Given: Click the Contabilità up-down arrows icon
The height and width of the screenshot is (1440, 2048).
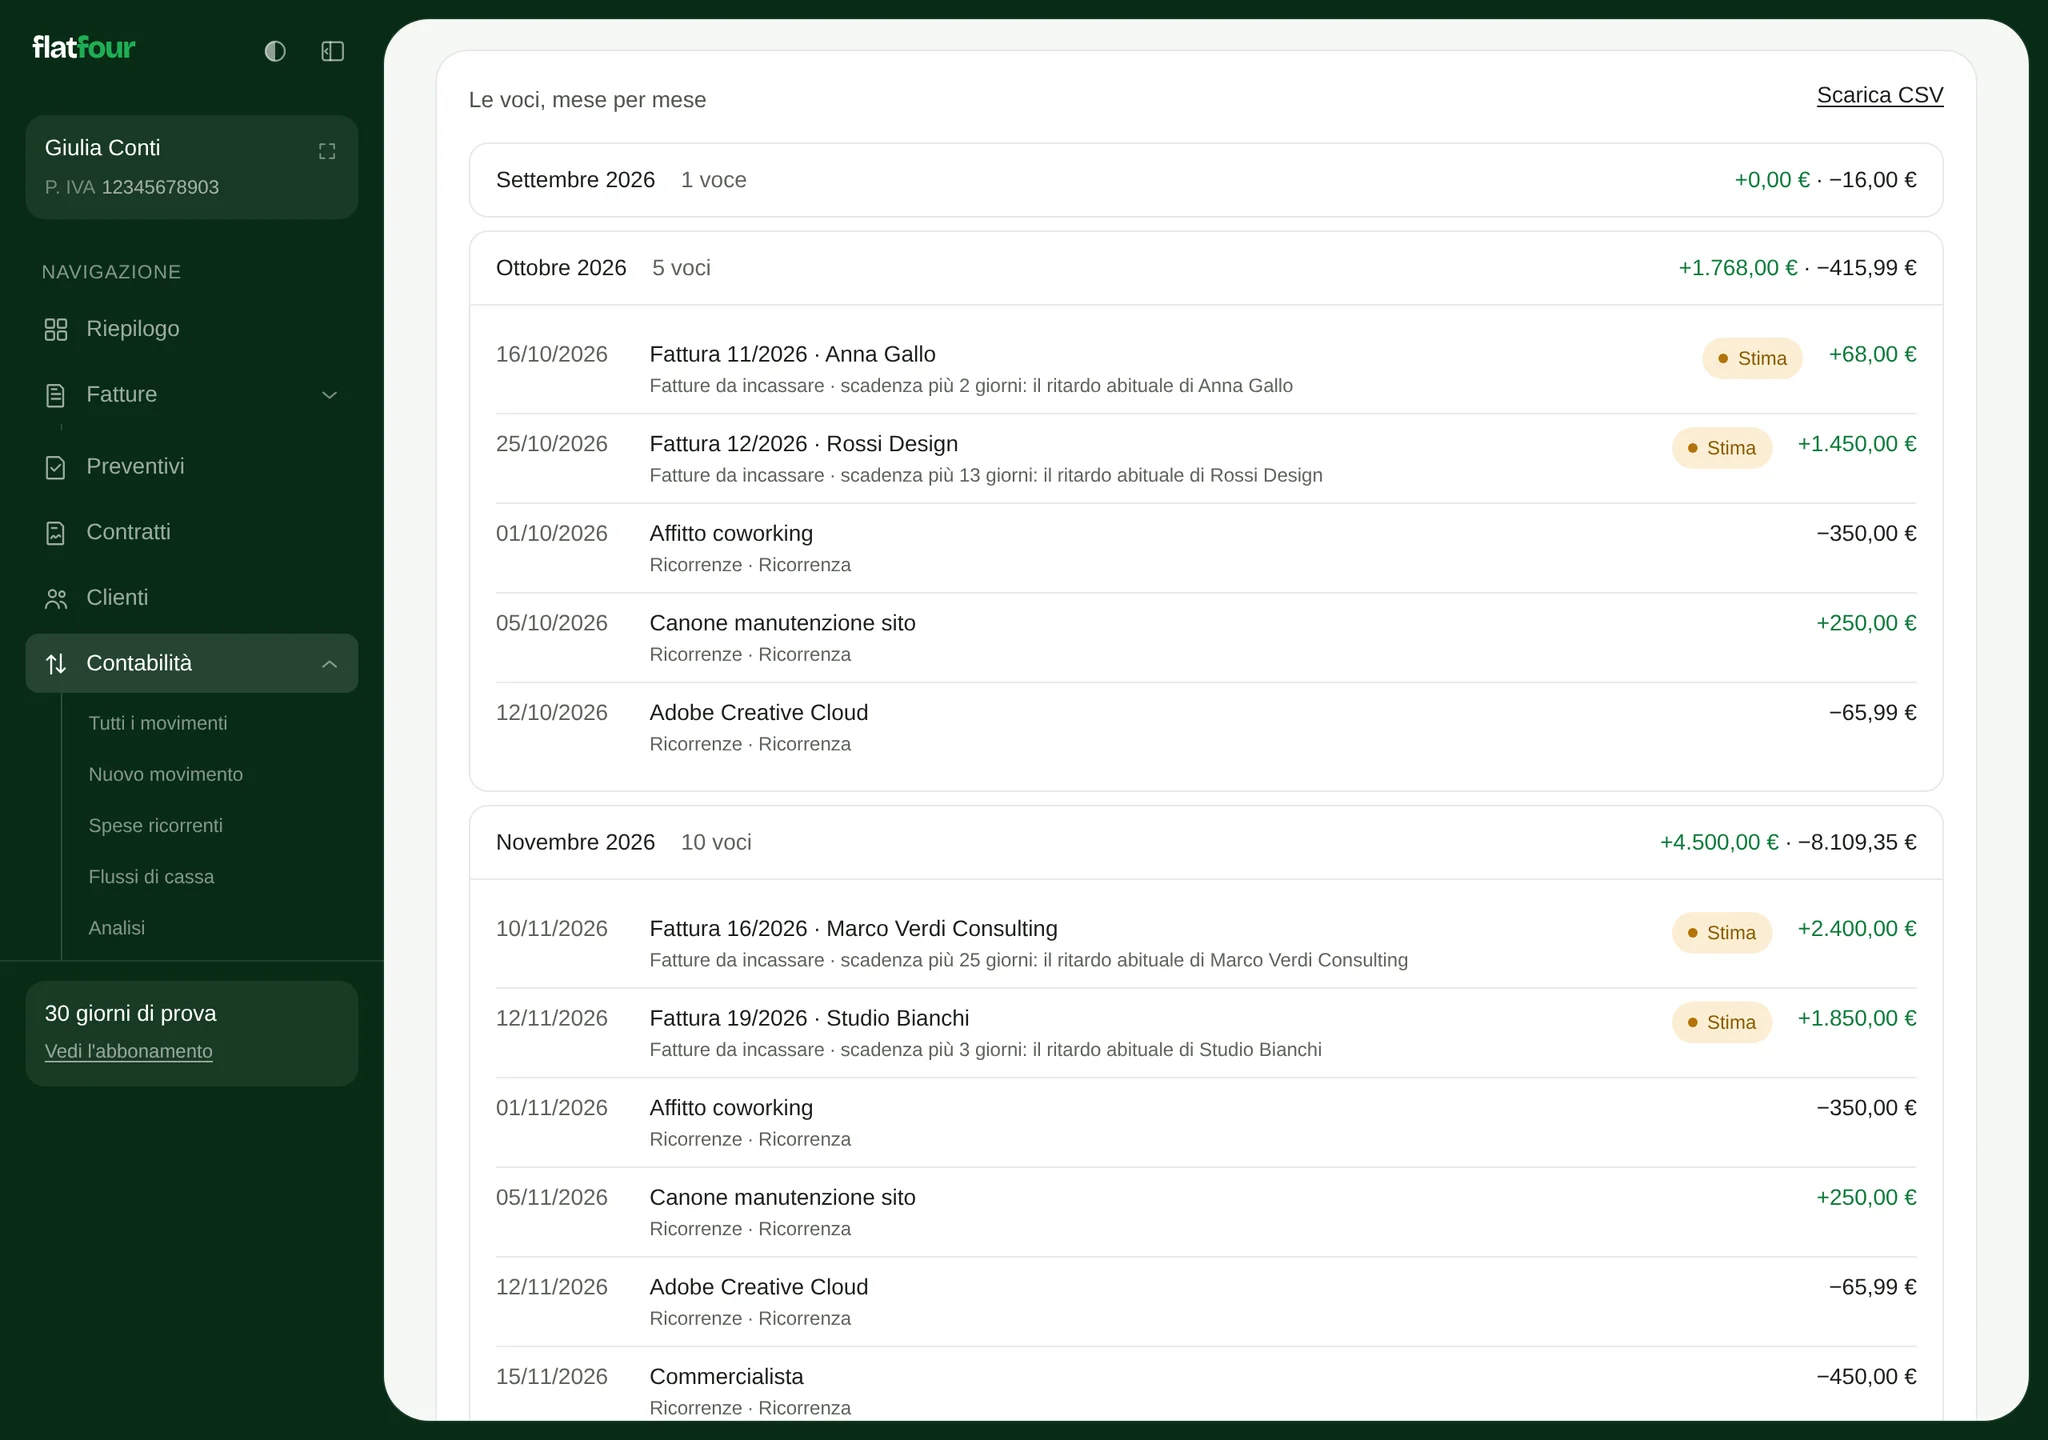Looking at the screenshot, I should click(56, 663).
